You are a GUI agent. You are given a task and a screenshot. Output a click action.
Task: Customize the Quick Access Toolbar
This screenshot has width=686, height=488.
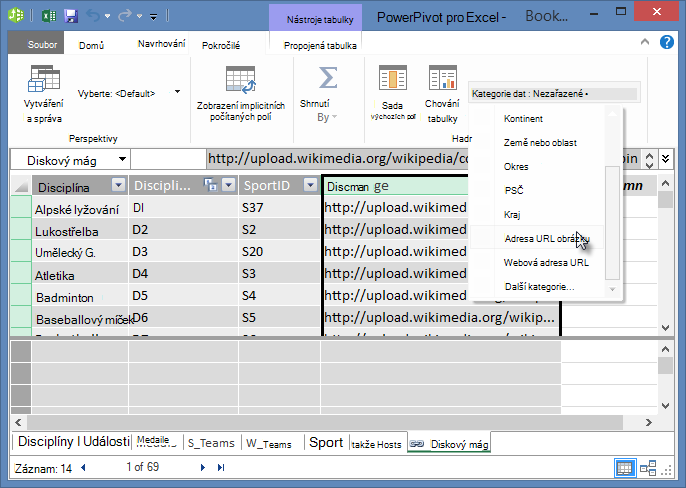click(154, 17)
